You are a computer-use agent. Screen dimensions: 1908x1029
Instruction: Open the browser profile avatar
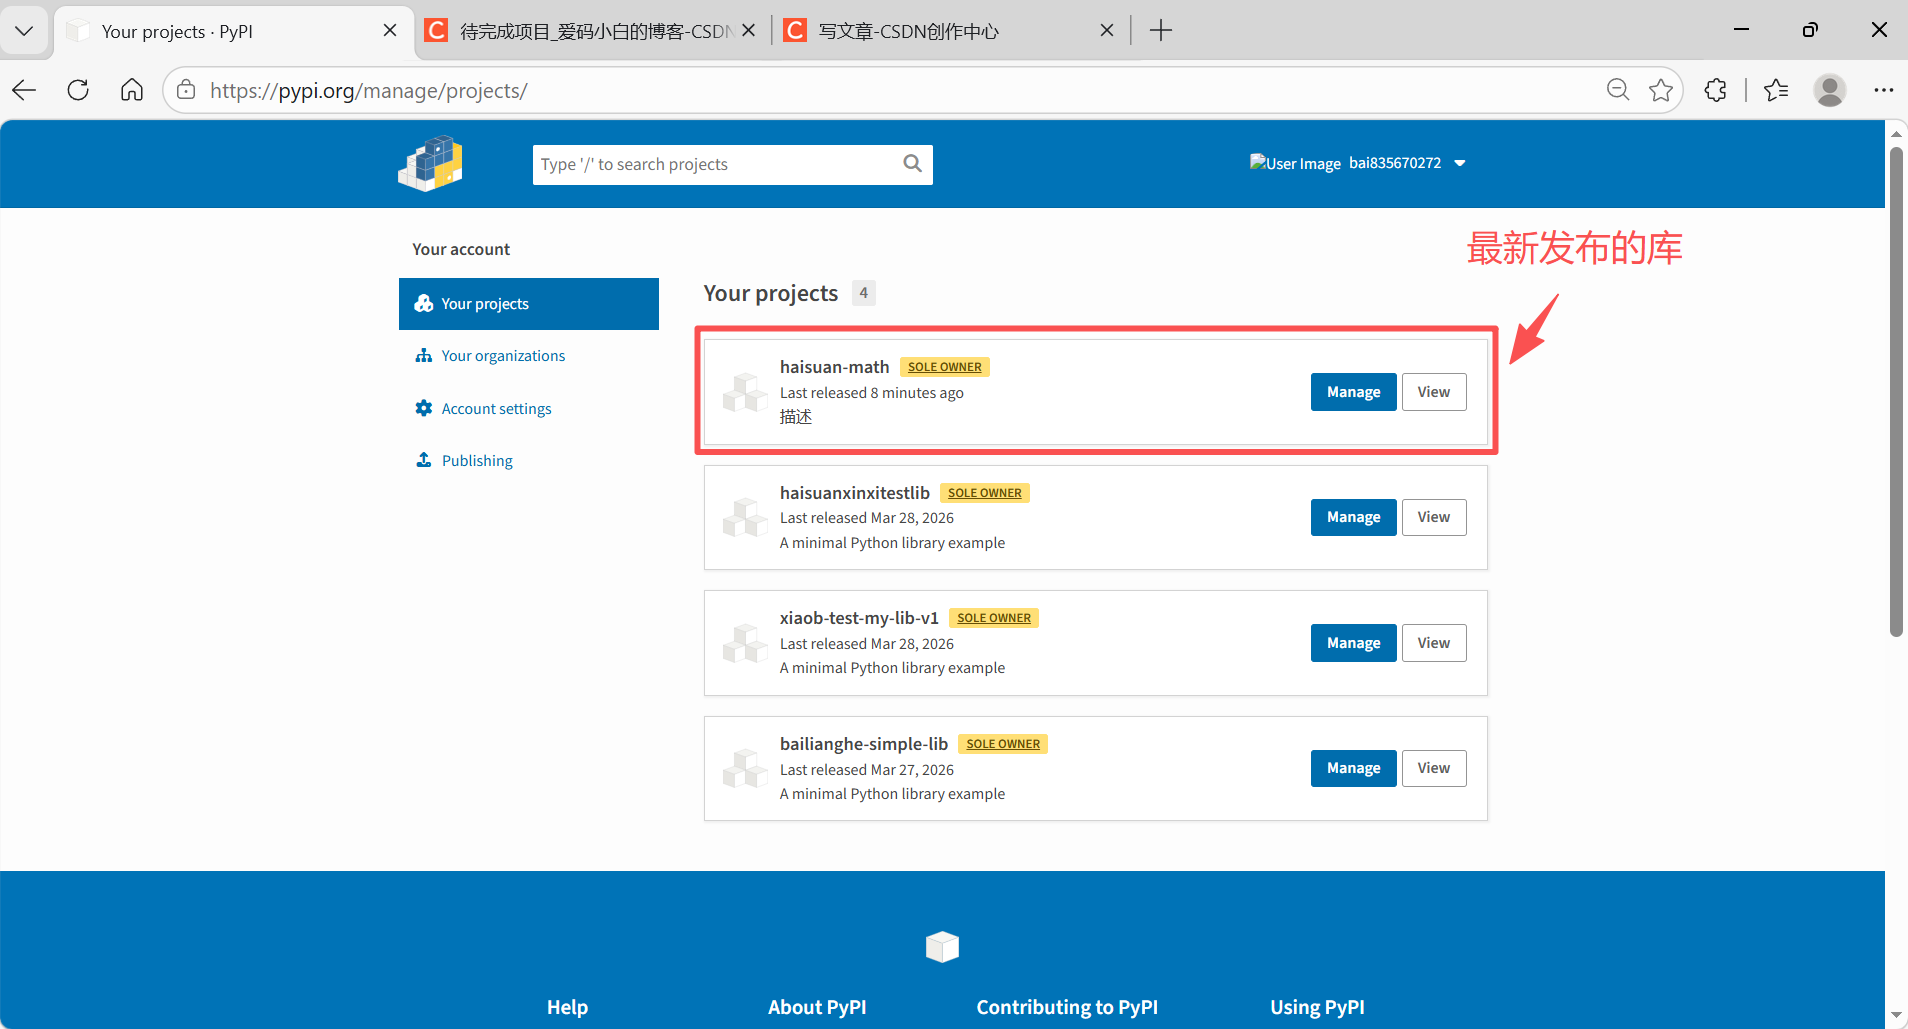click(x=1830, y=90)
